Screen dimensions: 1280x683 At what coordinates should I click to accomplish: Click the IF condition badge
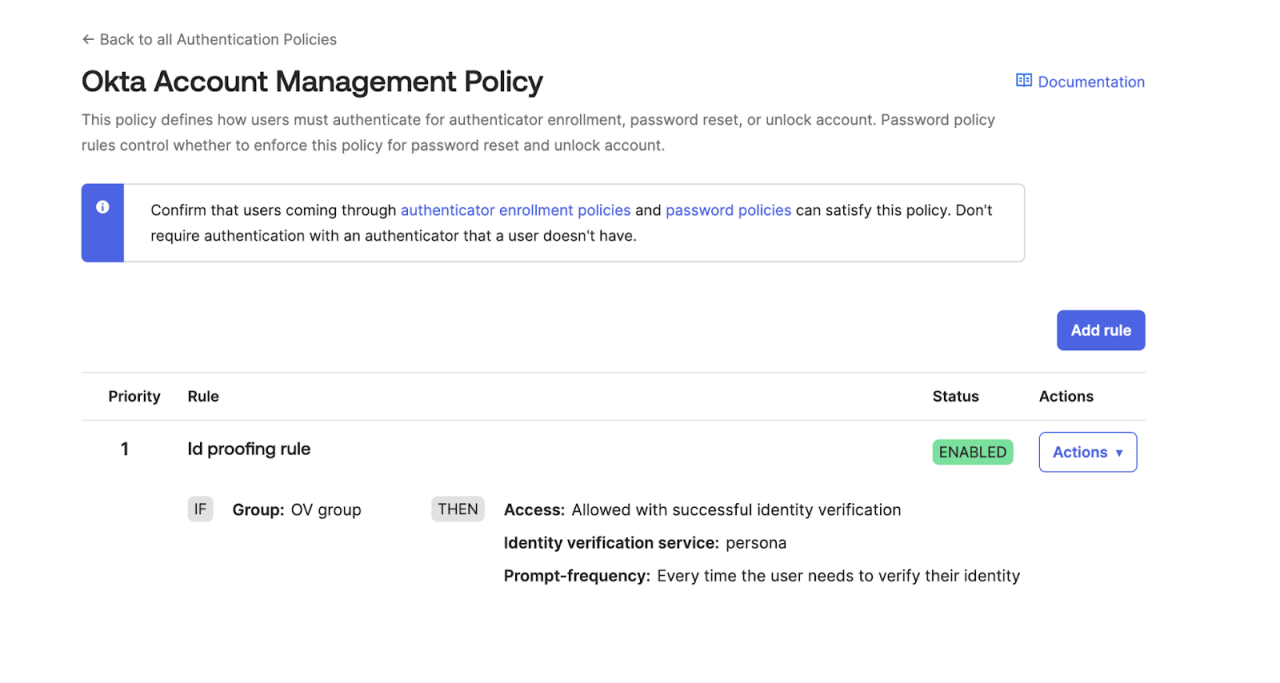(x=200, y=510)
